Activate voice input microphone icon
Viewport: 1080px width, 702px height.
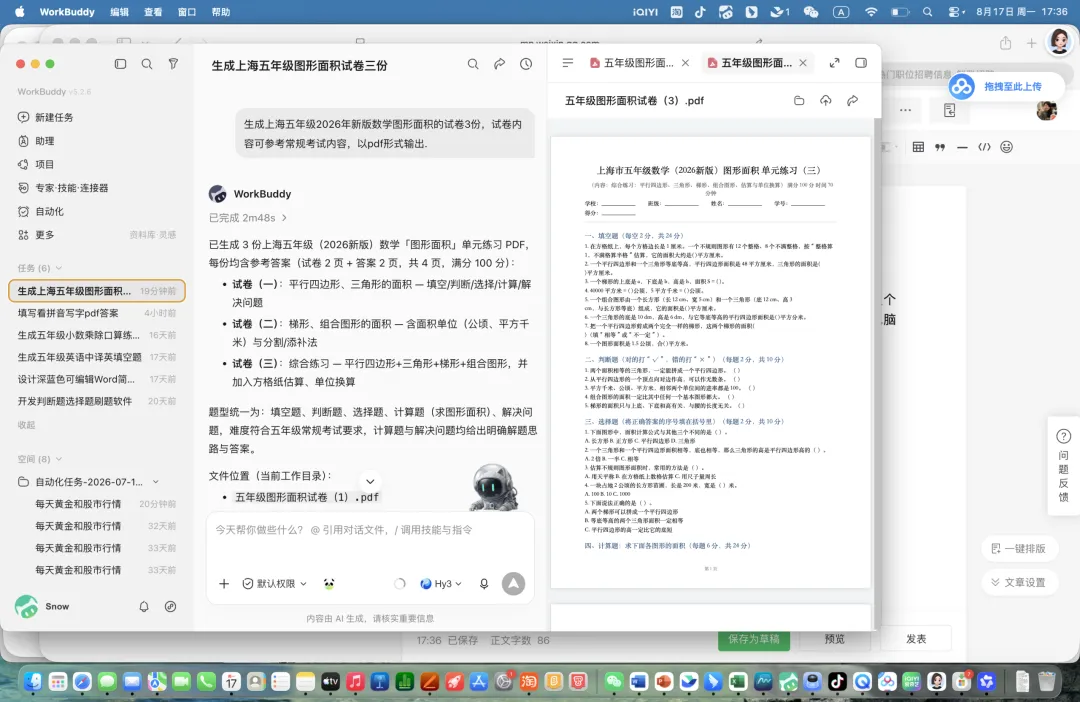pos(484,584)
